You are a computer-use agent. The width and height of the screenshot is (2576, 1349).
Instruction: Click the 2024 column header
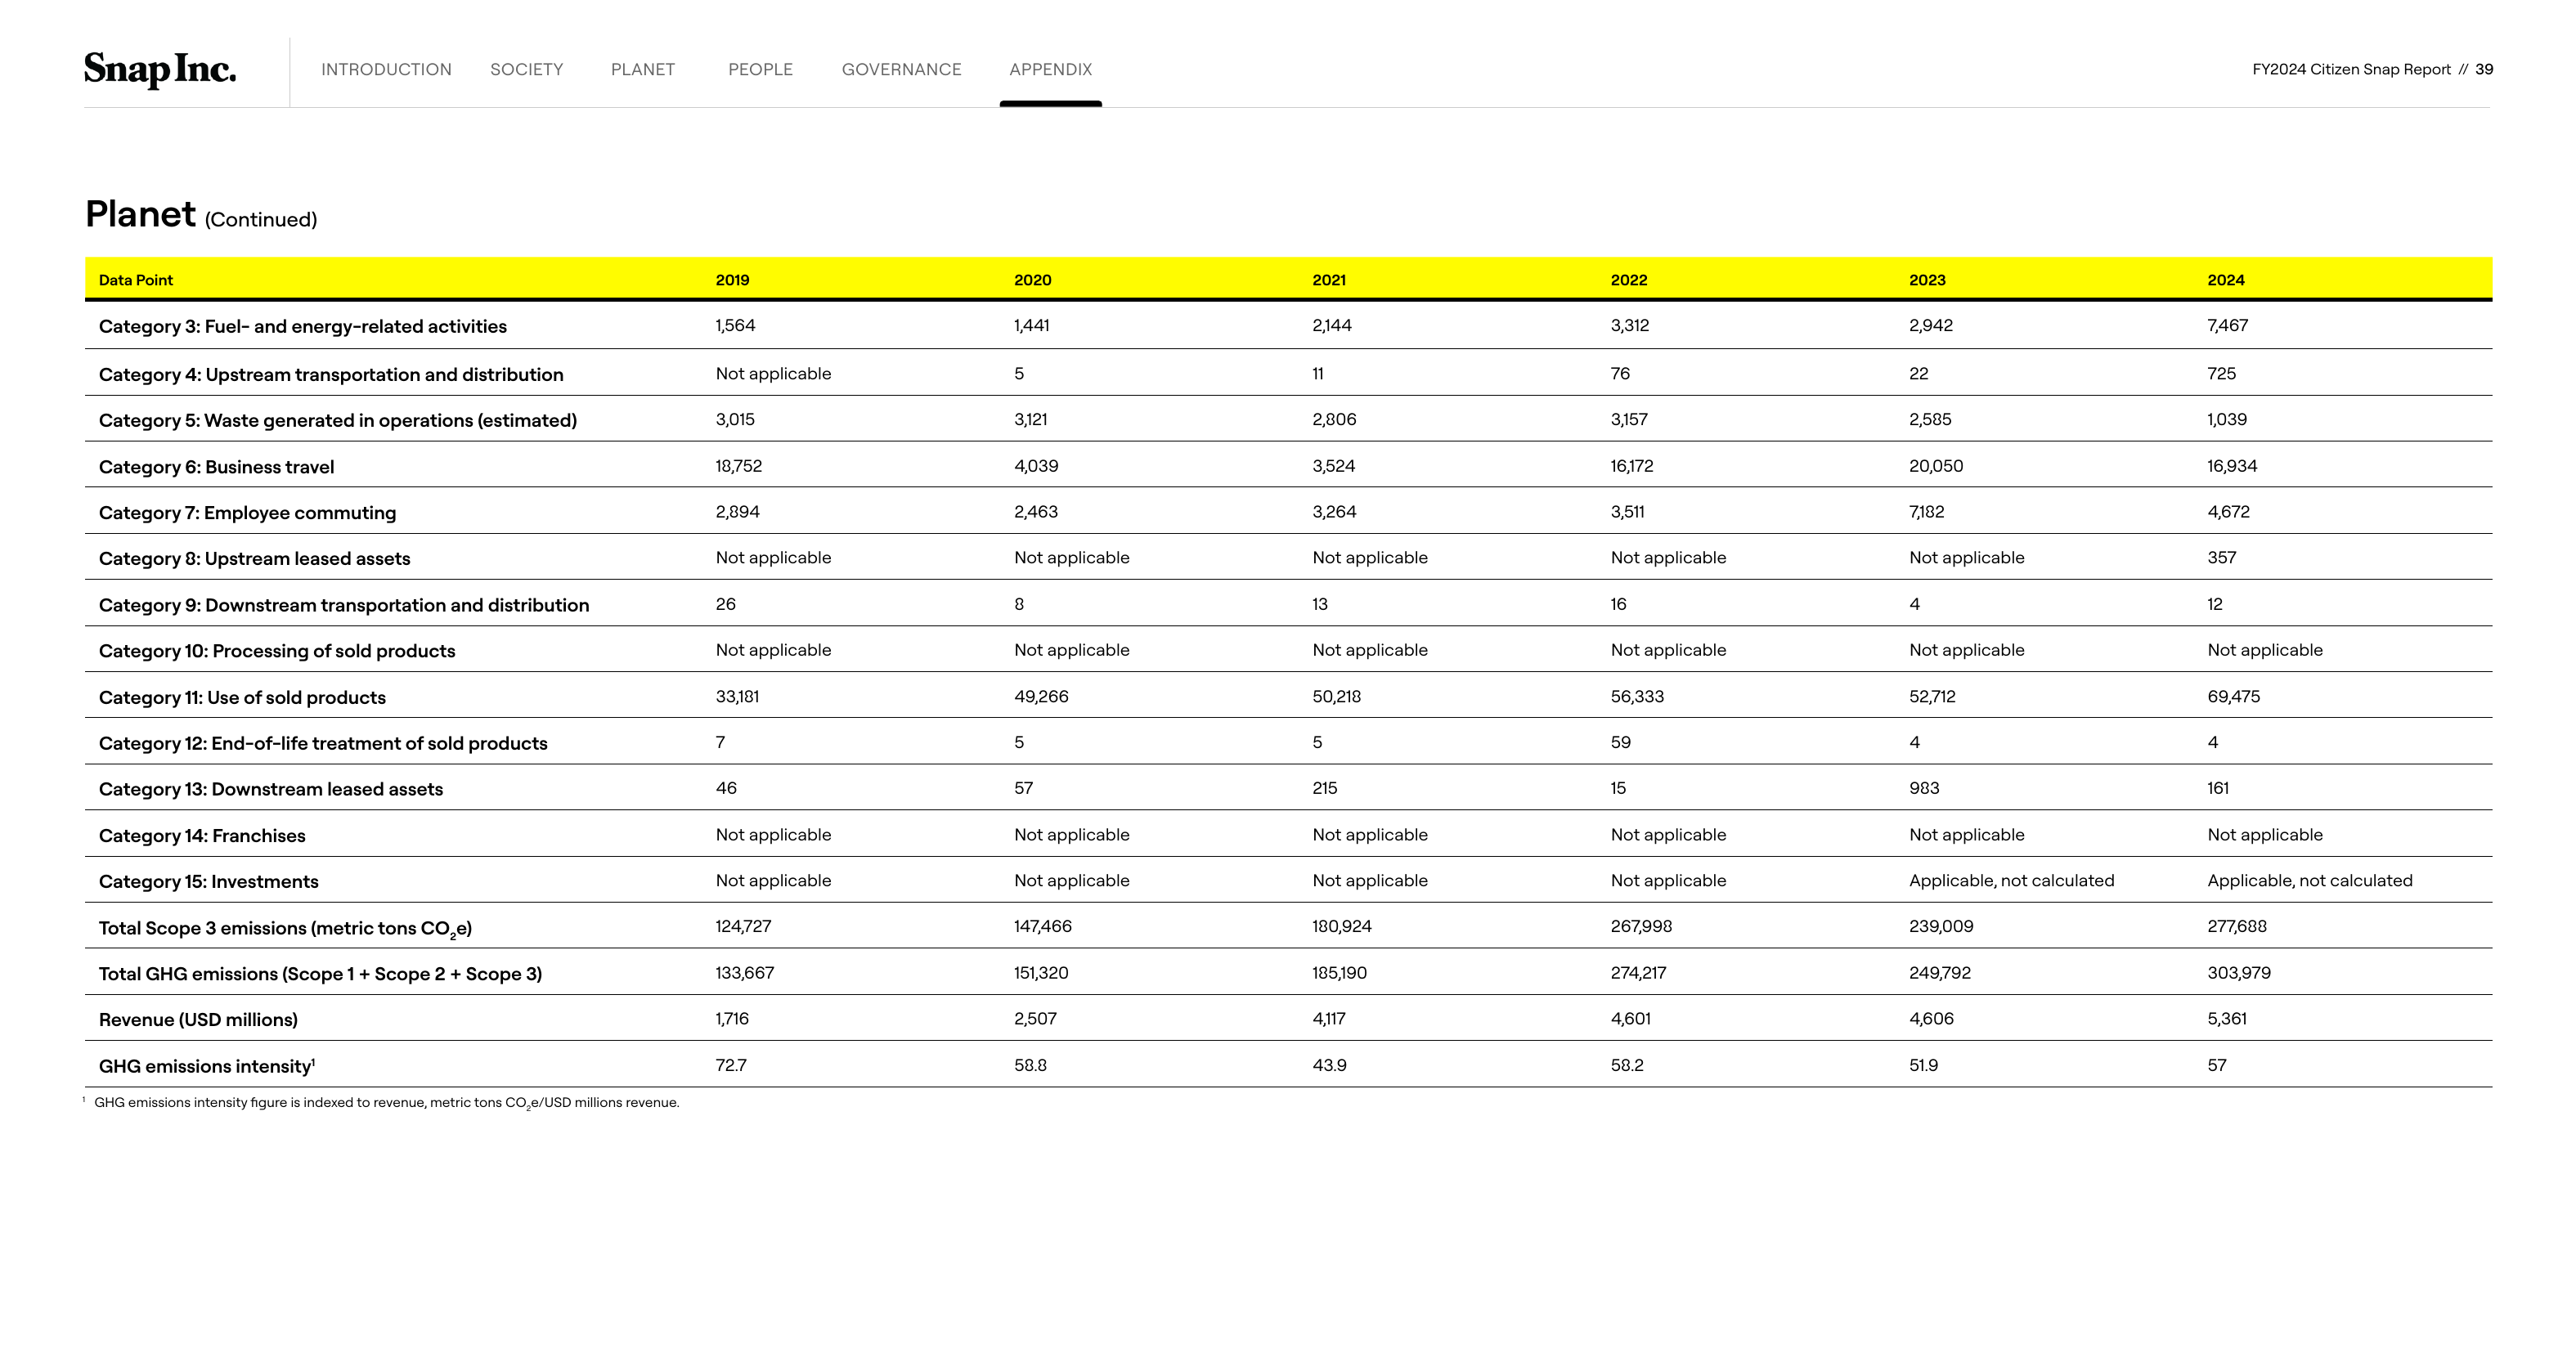[x=2226, y=280]
